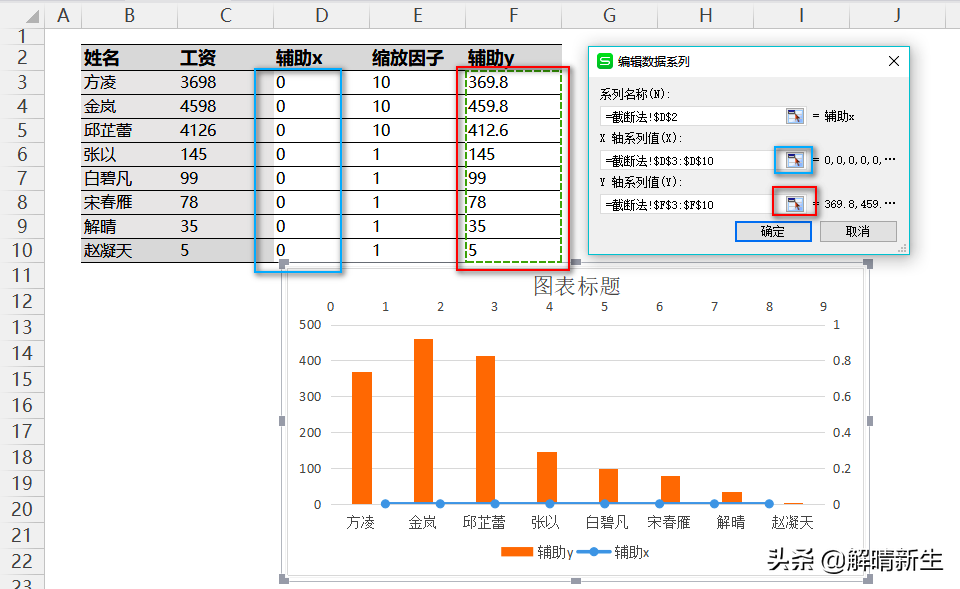The image size is (960, 589).
Task: Click the 确定 button
Action: coord(773,231)
